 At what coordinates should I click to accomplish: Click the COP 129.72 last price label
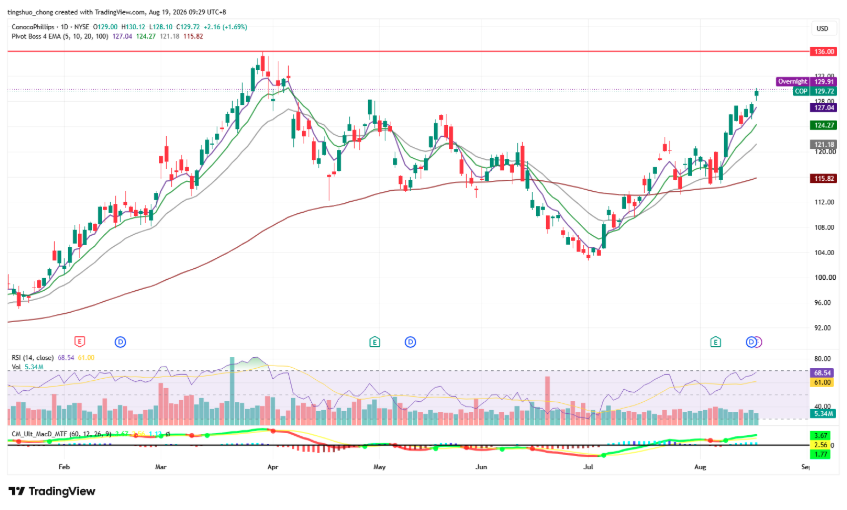[x=815, y=91]
